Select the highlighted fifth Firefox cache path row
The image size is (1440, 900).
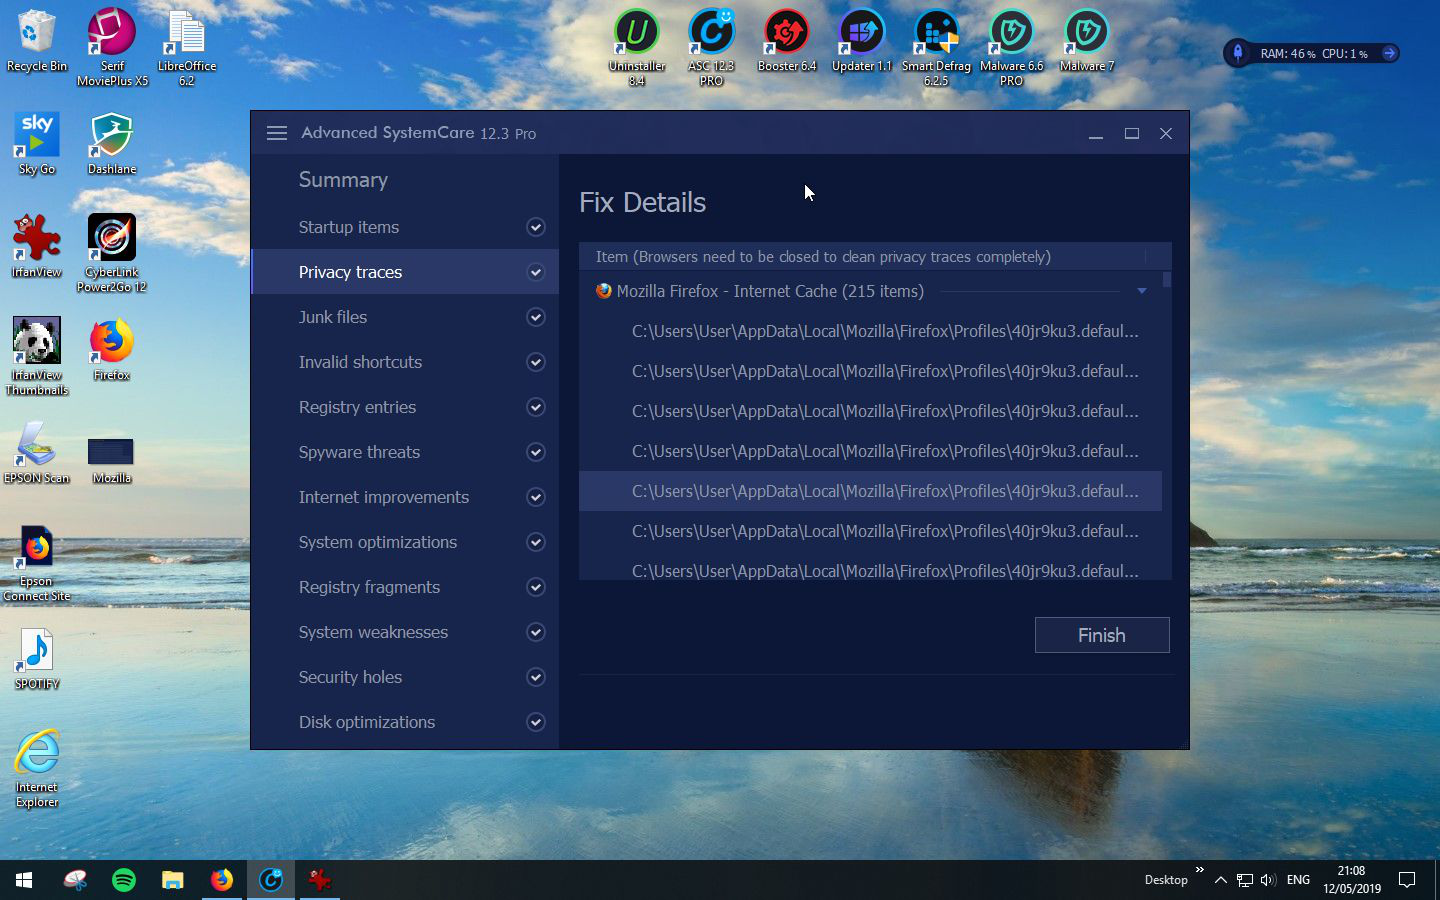(x=870, y=491)
